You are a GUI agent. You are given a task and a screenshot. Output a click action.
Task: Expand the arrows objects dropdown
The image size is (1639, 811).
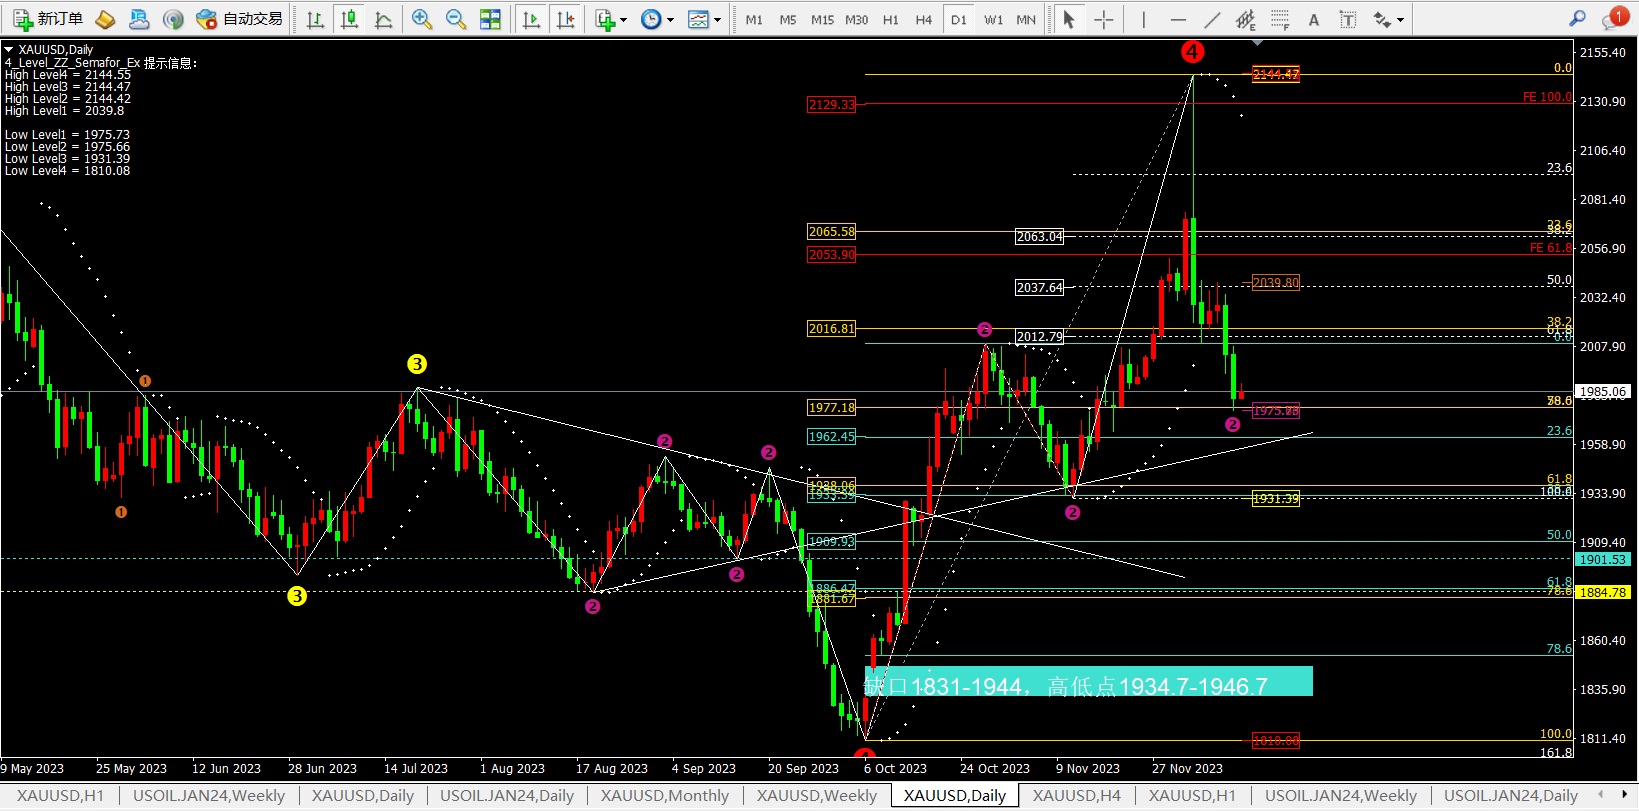[1400, 20]
